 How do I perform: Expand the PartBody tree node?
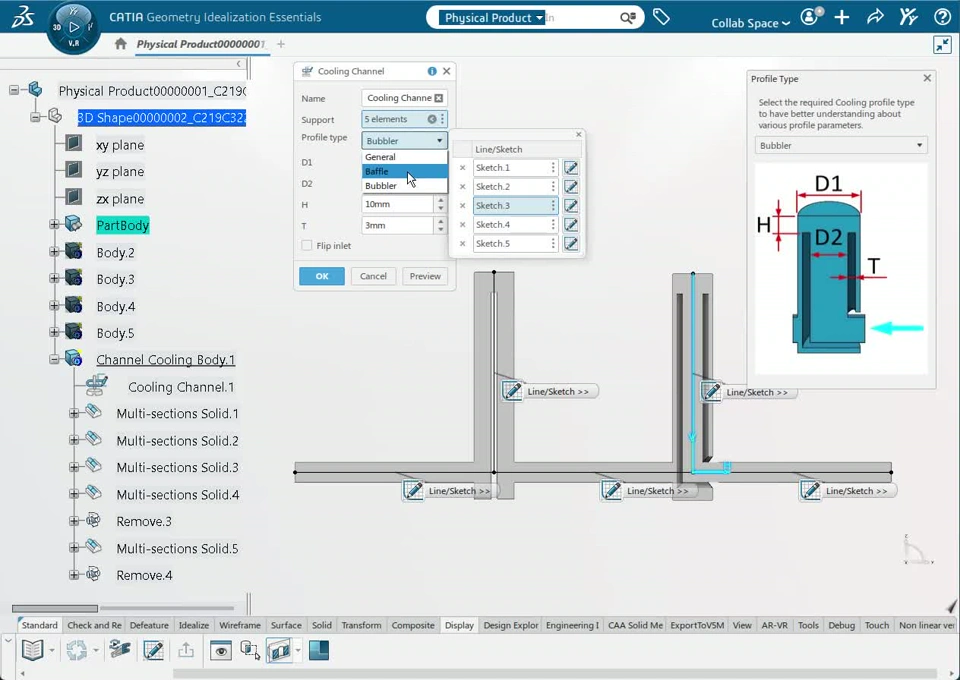(54, 225)
